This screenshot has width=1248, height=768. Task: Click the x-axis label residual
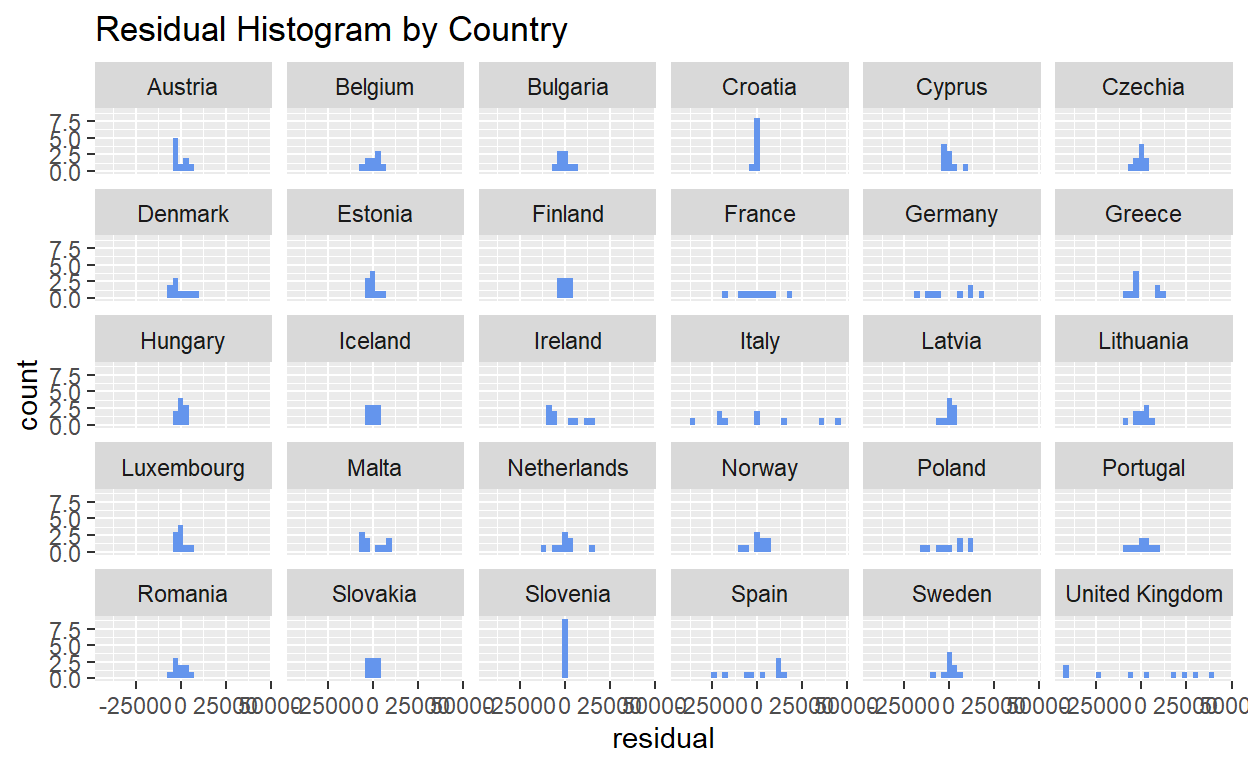[x=663, y=739]
